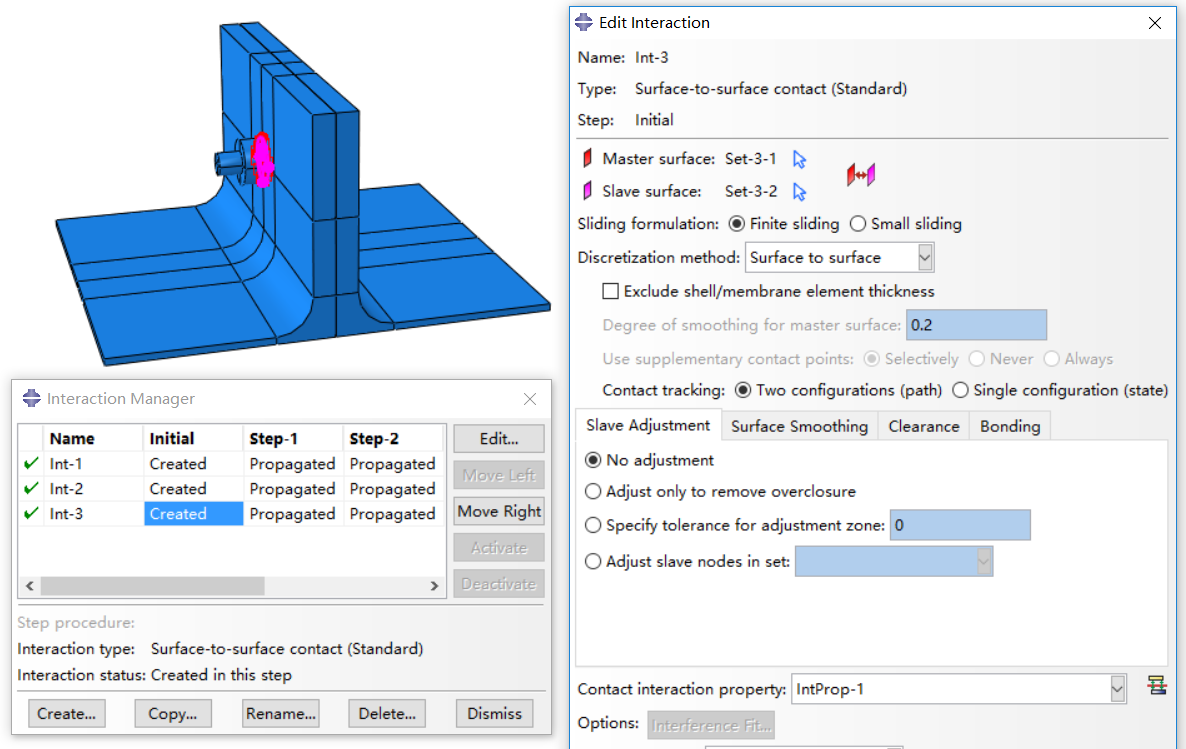1186x749 pixels.
Task: Click the Initial column header
Action: pyautogui.click(x=194, y=439)
